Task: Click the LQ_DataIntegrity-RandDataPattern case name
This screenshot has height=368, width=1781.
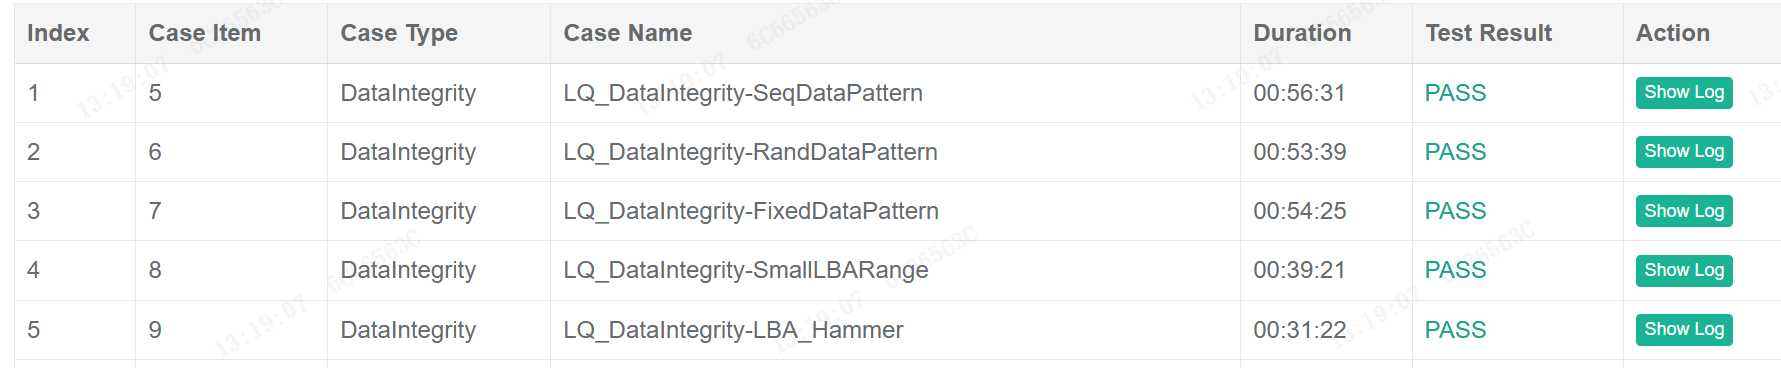Action: pos(751,152)
